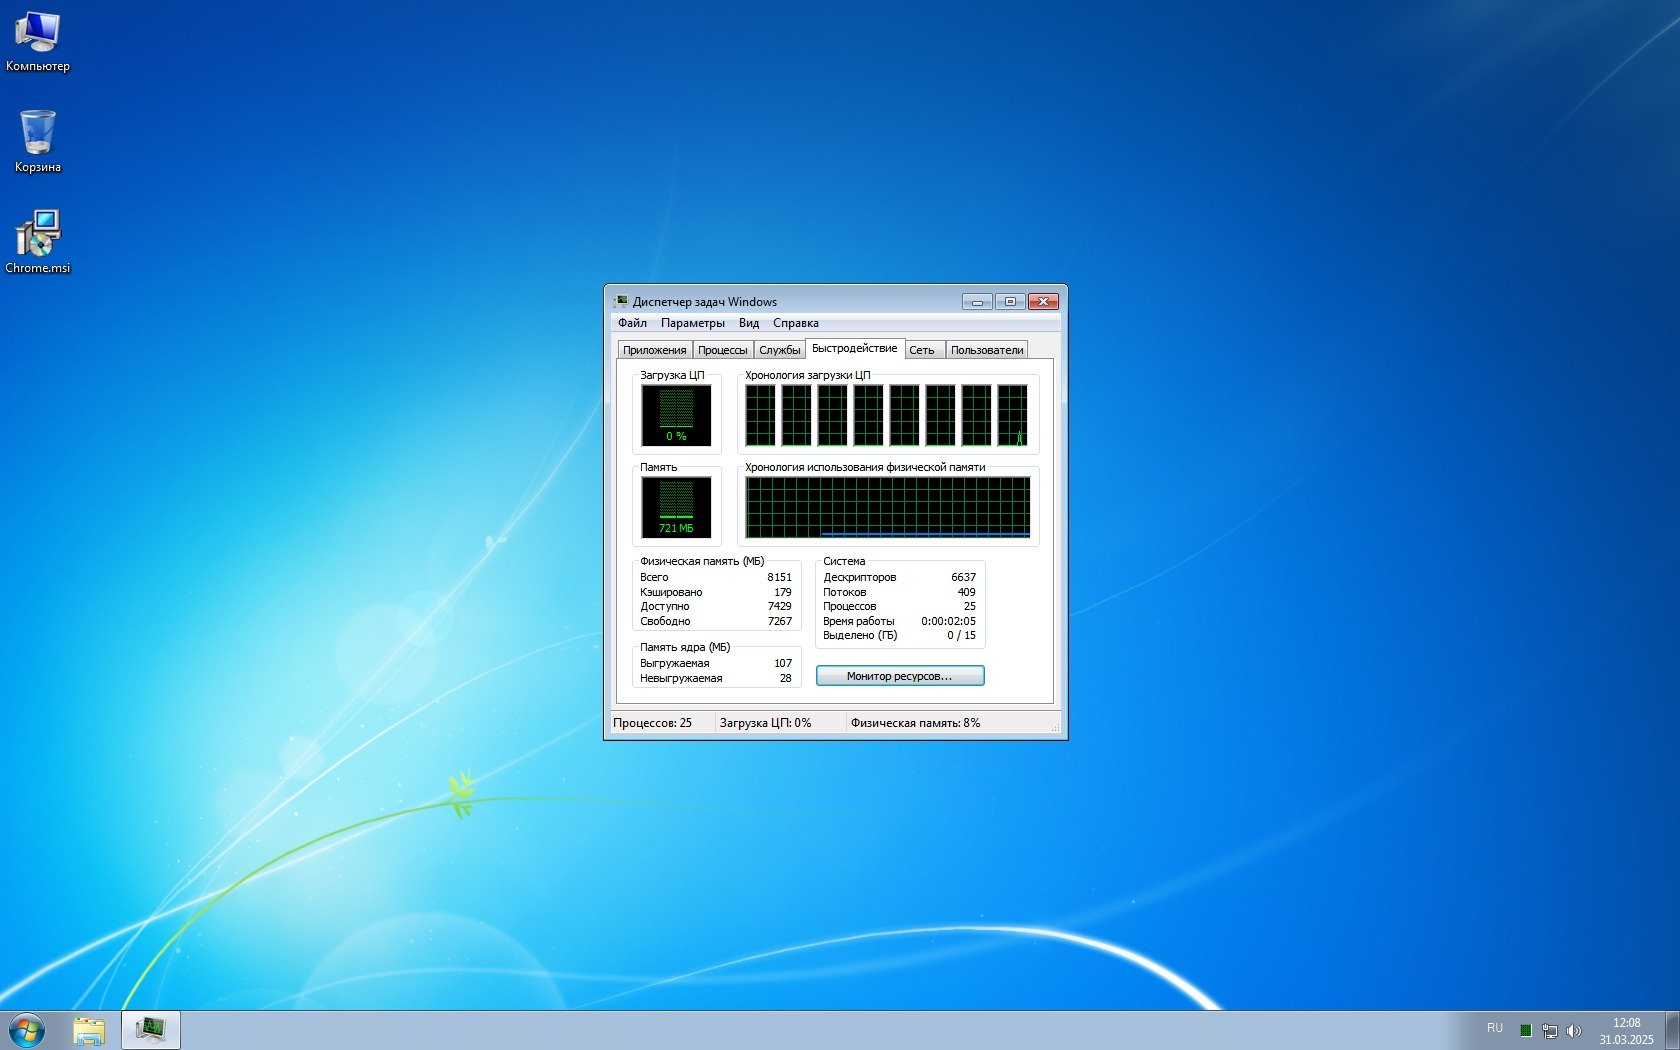This screenshot has height=1050, width=1680.
Task: Switch to the Процессы tab
Action: click(x=722, y=350)
